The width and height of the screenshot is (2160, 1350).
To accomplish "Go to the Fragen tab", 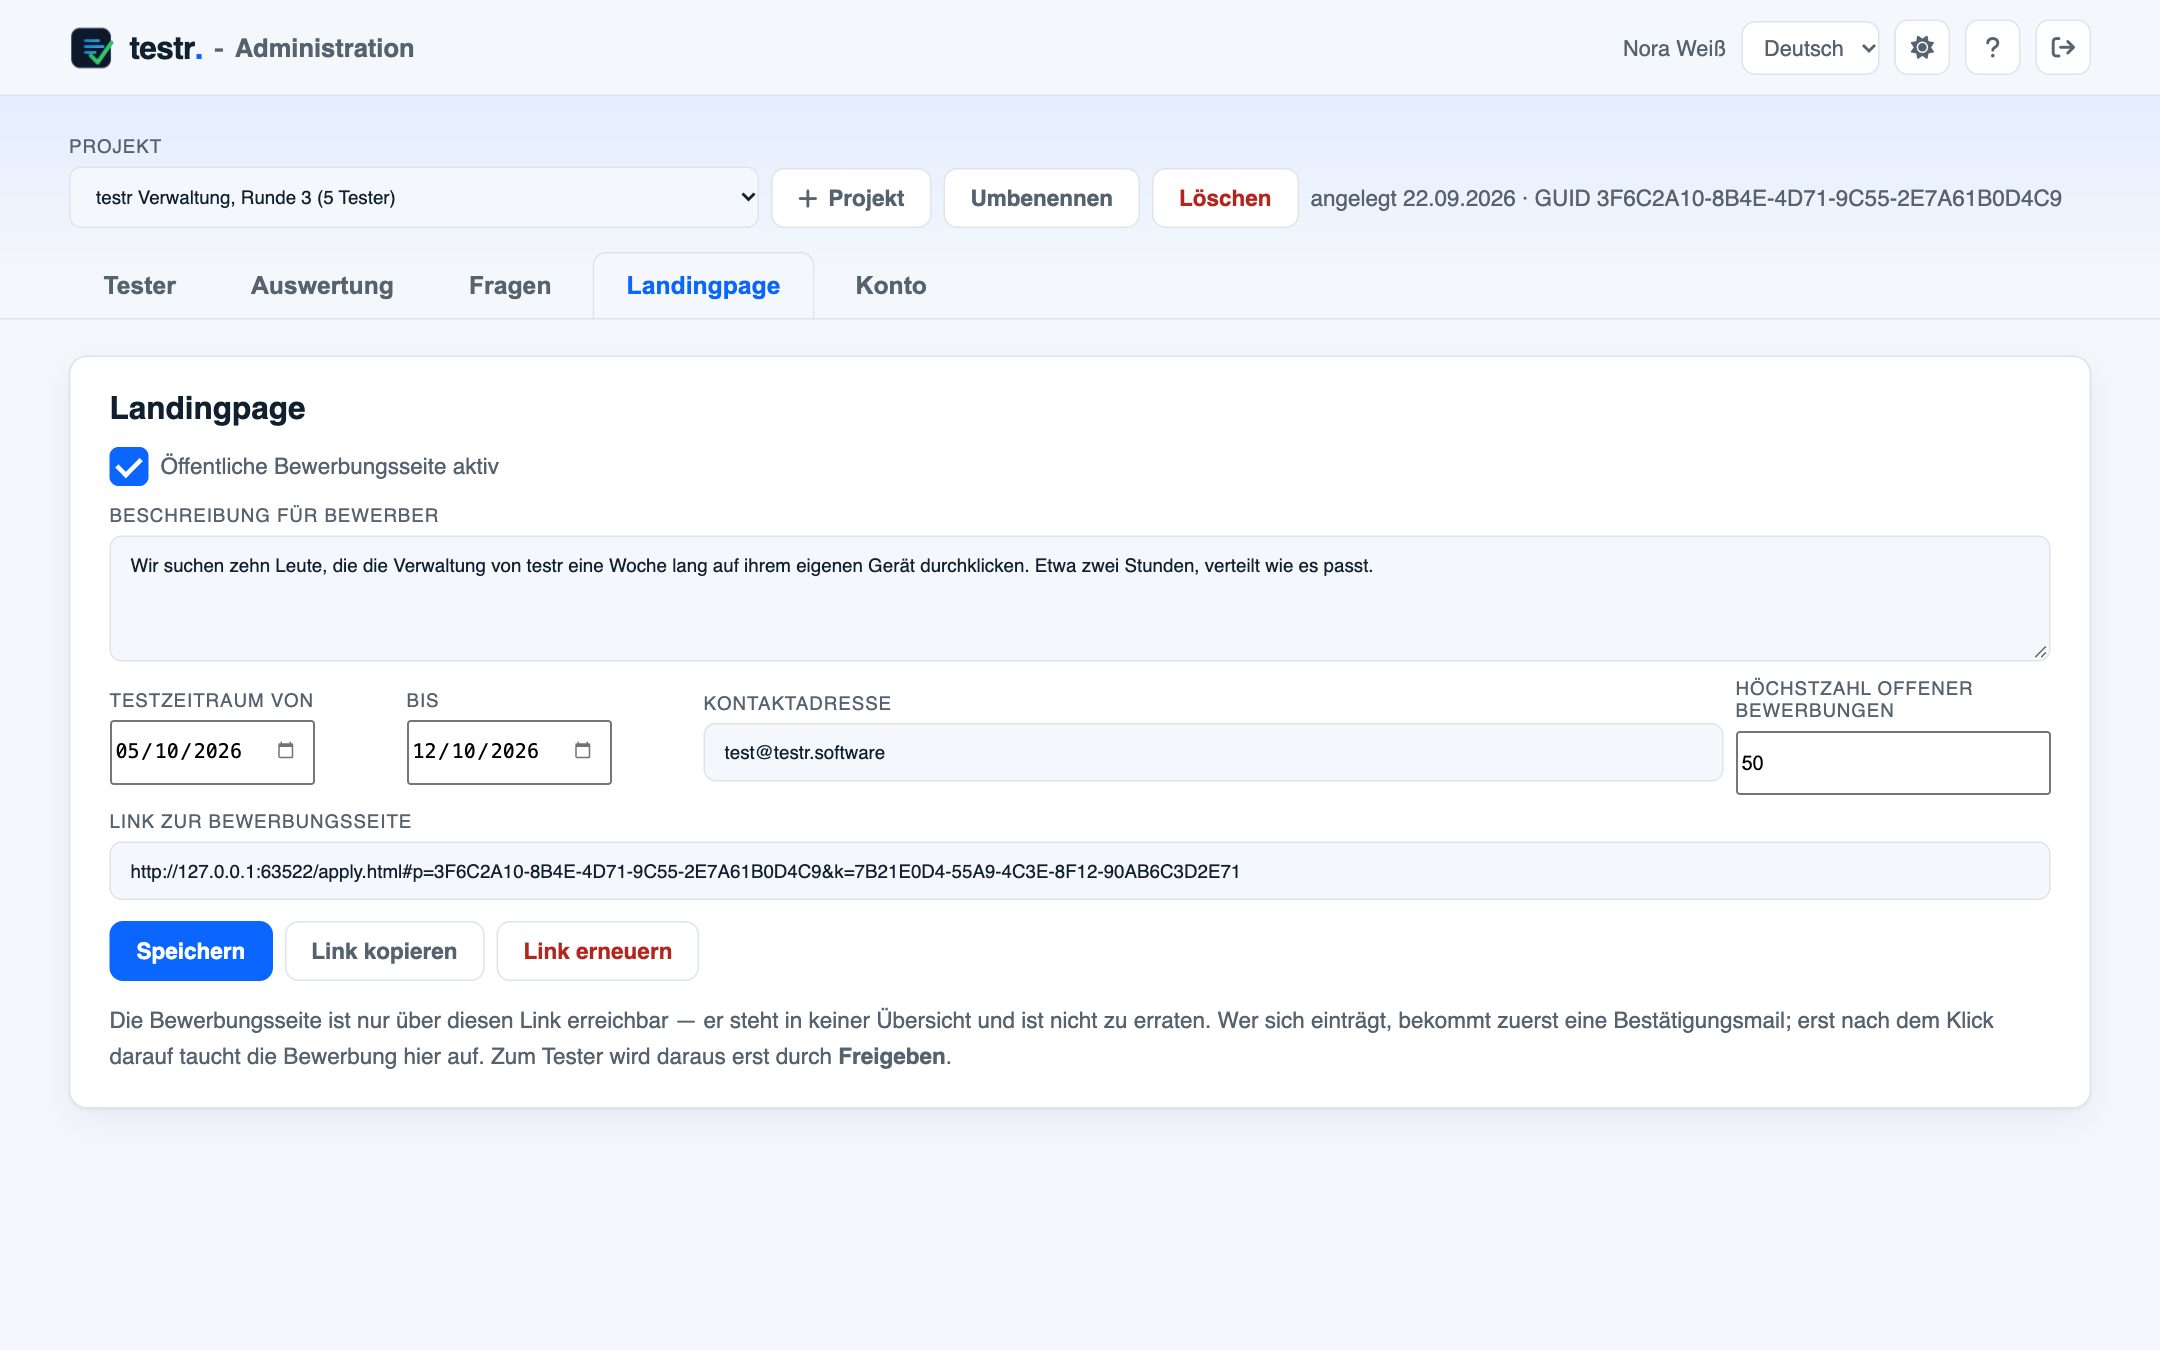I will click(x=510, y=286).
